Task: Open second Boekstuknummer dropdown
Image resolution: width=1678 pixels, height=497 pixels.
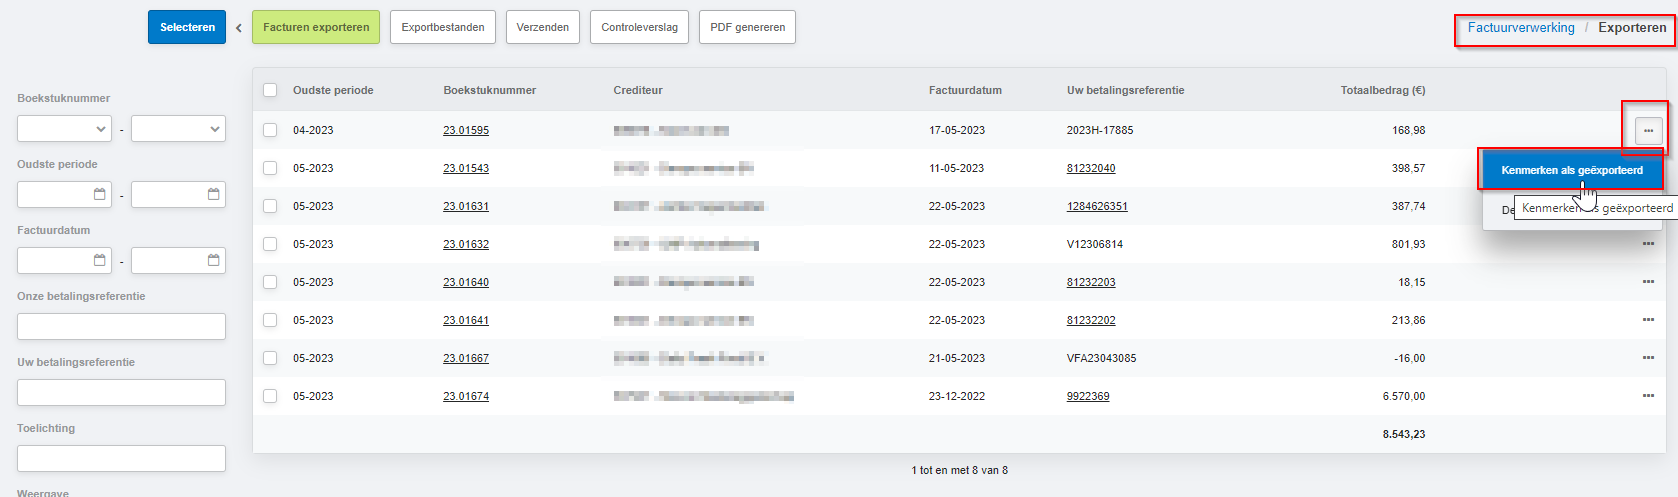Action: [178, 128]
